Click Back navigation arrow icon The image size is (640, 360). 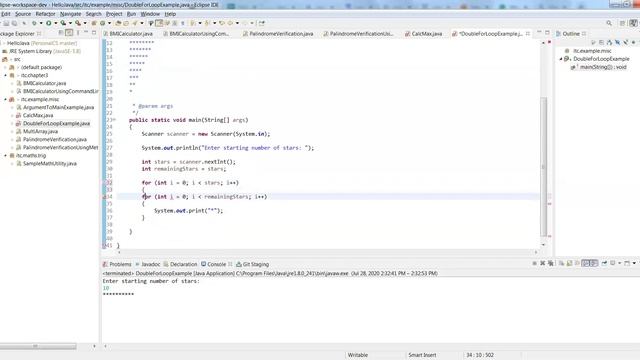230,23
